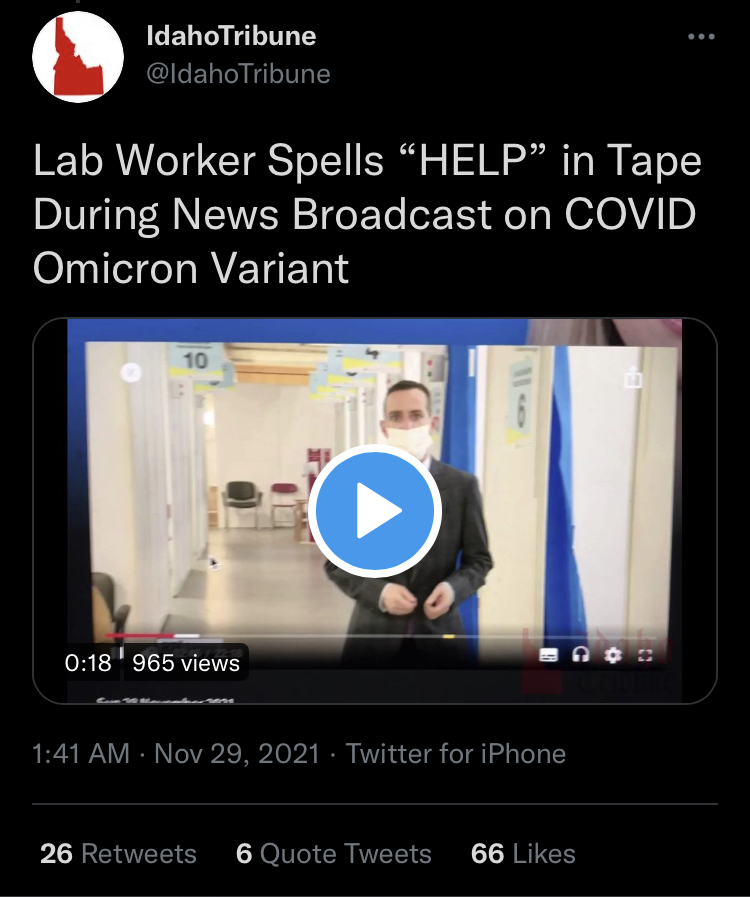View the 26 Retweets list

(118, 854)
